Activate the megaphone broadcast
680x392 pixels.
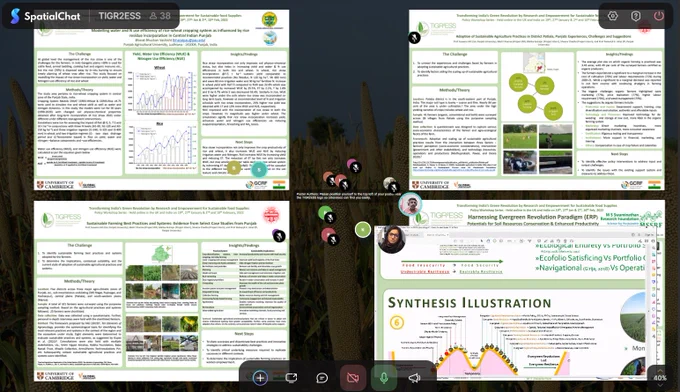point(414,378)
